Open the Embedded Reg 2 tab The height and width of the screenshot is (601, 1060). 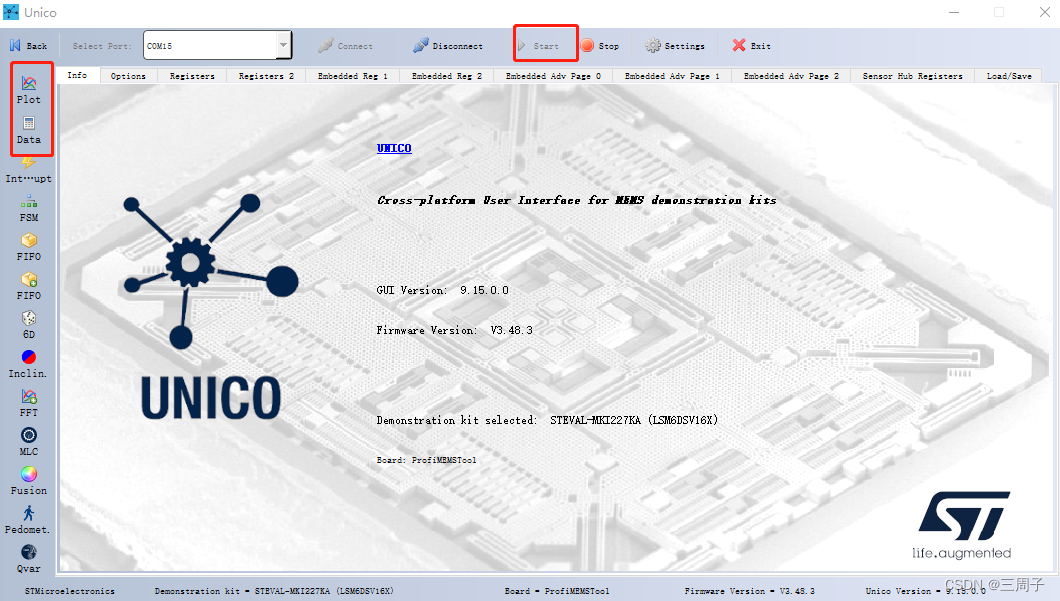[447, 76]
